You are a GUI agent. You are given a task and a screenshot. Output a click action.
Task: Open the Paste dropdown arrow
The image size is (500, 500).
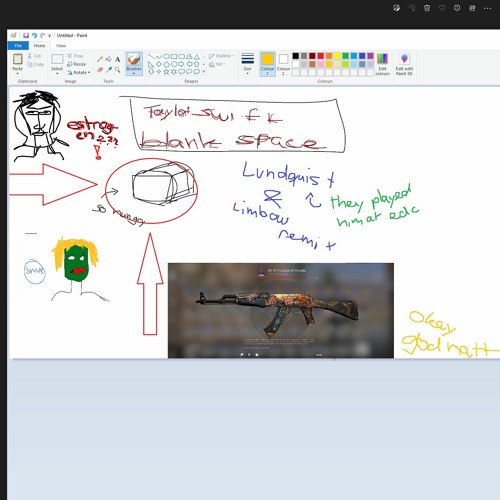(x=17, y=73)
